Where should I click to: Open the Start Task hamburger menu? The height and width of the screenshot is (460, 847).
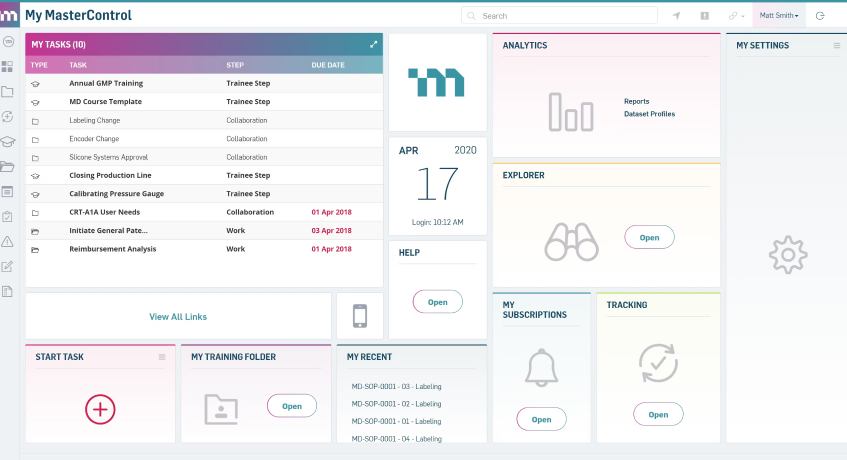tap(162, 357)
